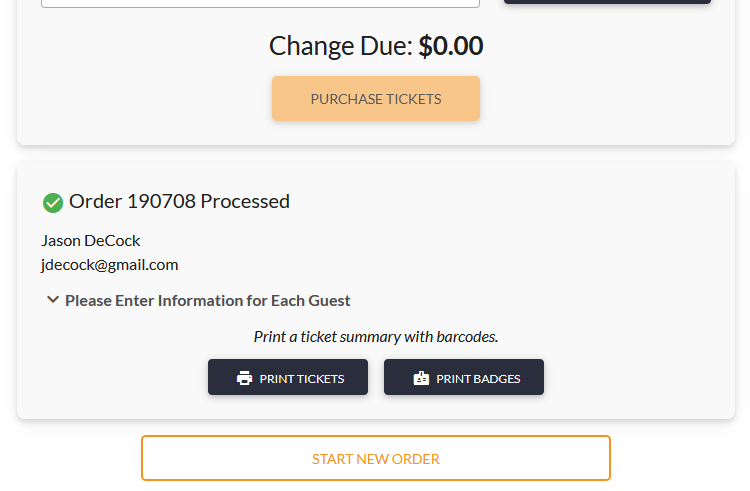Click the $0.00 change due amount
750x491 pixels.
click(x=451, y=46)
